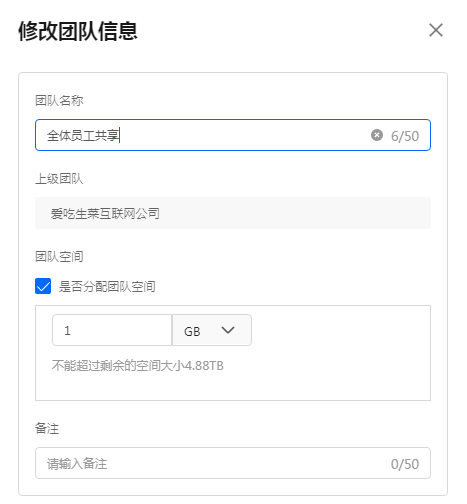Expand the unit selector chevron arrow
Screen dimensions: 467x504
click(228, 330)
